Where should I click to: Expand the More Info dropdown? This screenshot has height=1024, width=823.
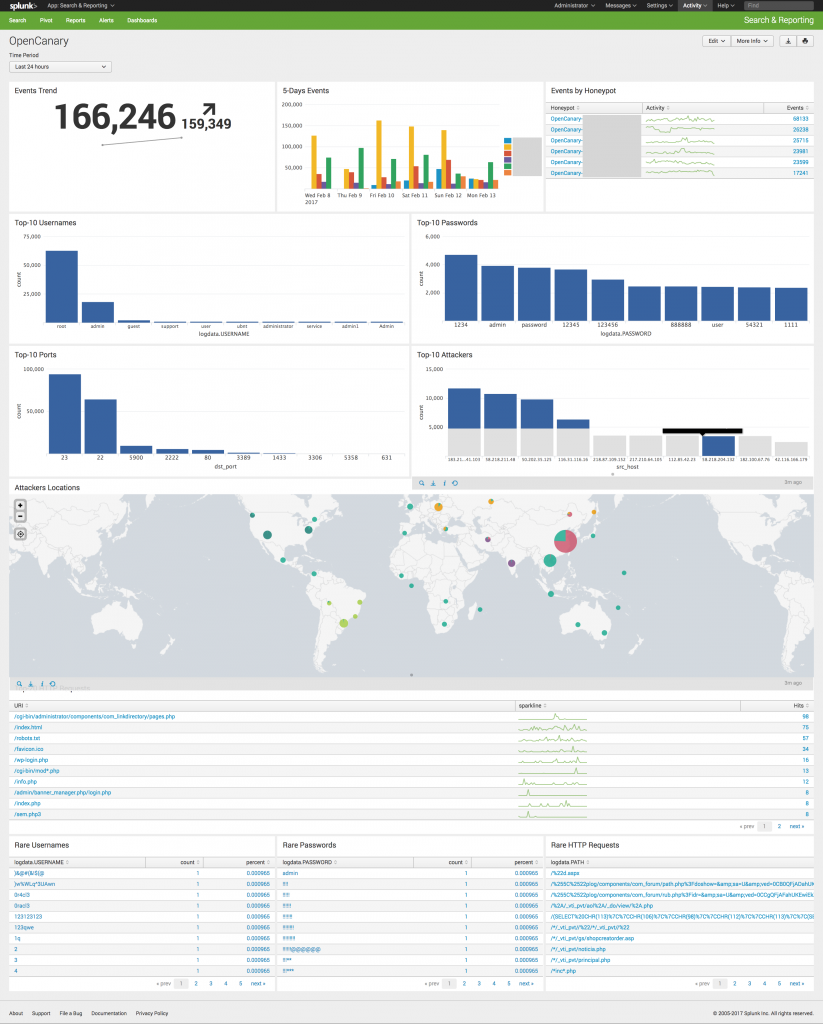752,41
